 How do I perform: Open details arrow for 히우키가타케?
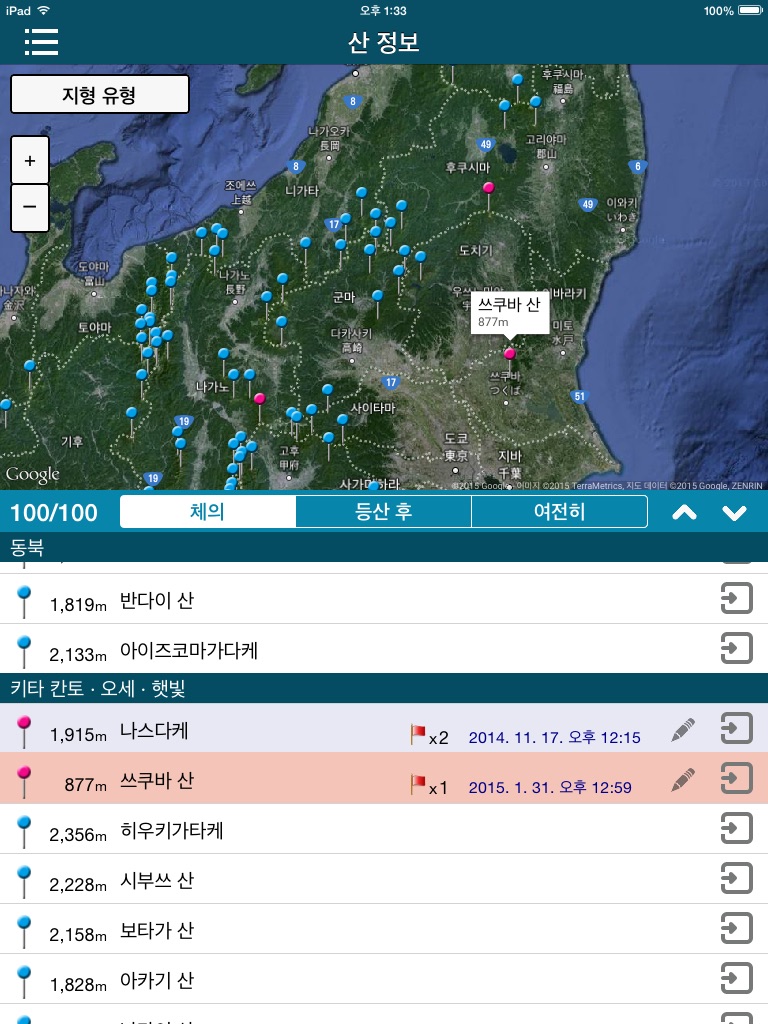pyautogui.click(x=737, y=828)
